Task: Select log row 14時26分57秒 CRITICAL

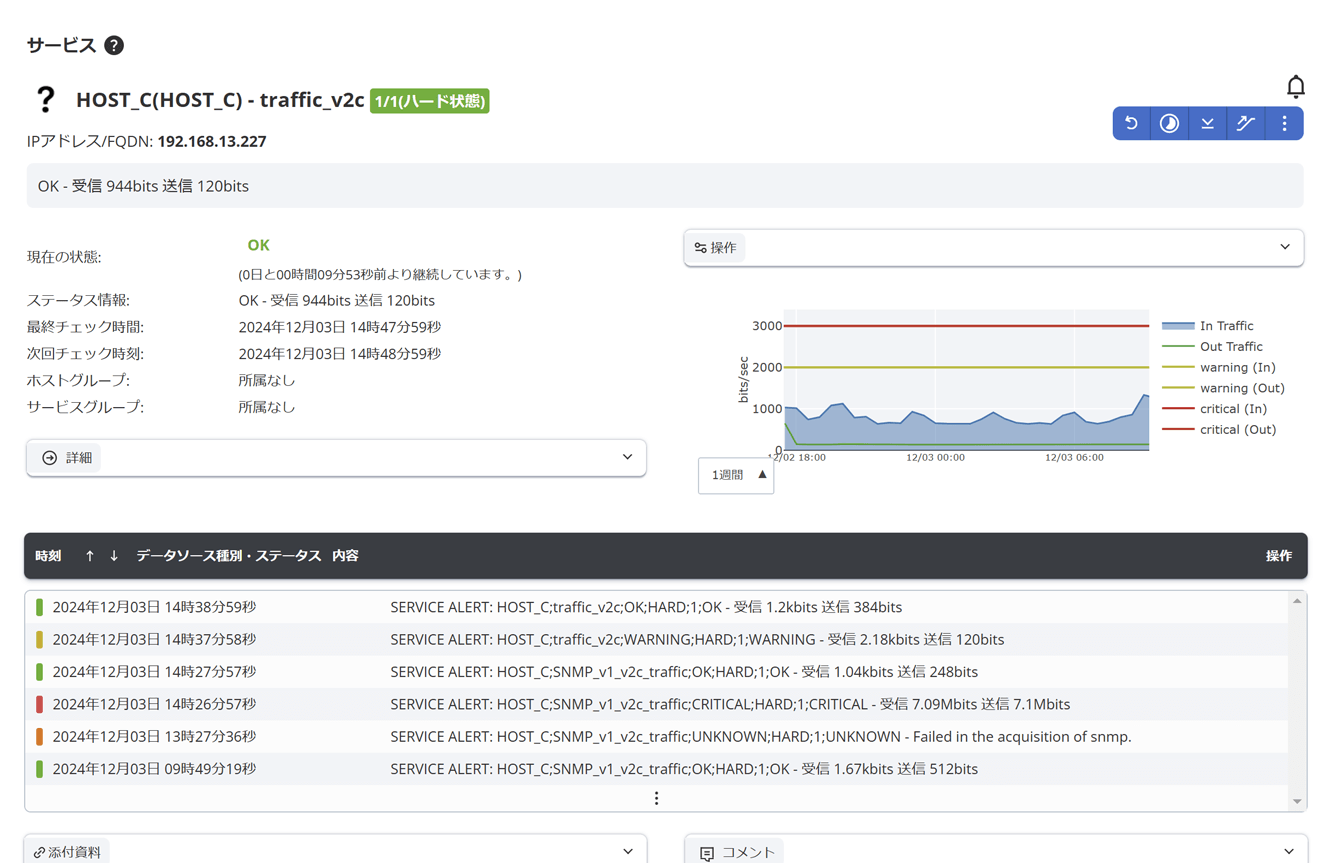Action: point(657,704)
